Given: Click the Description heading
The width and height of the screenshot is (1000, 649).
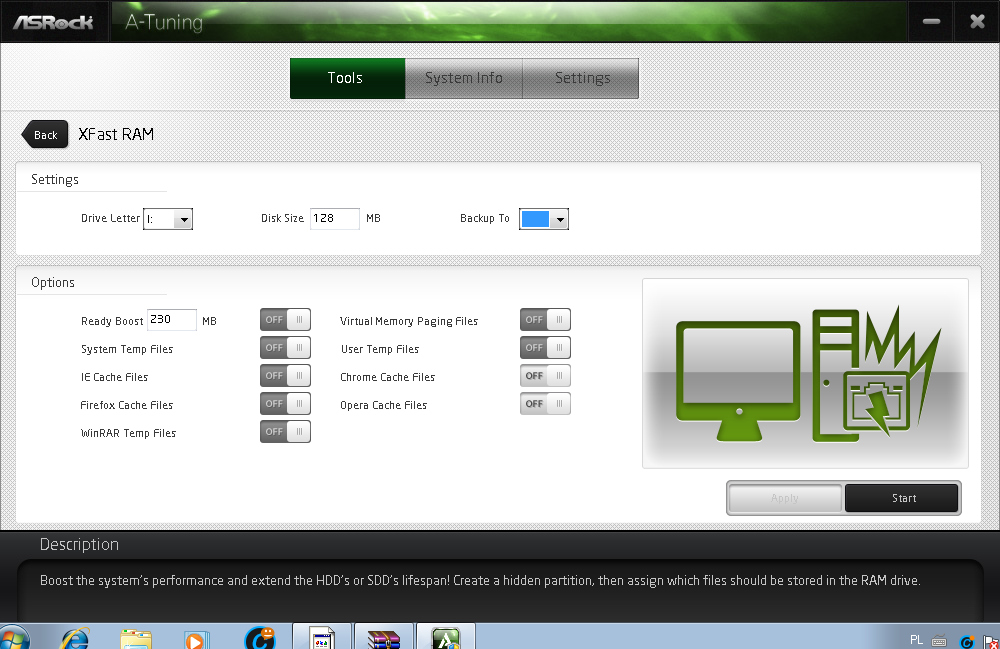Looking at the screenshot, I should tap(79, 544).
